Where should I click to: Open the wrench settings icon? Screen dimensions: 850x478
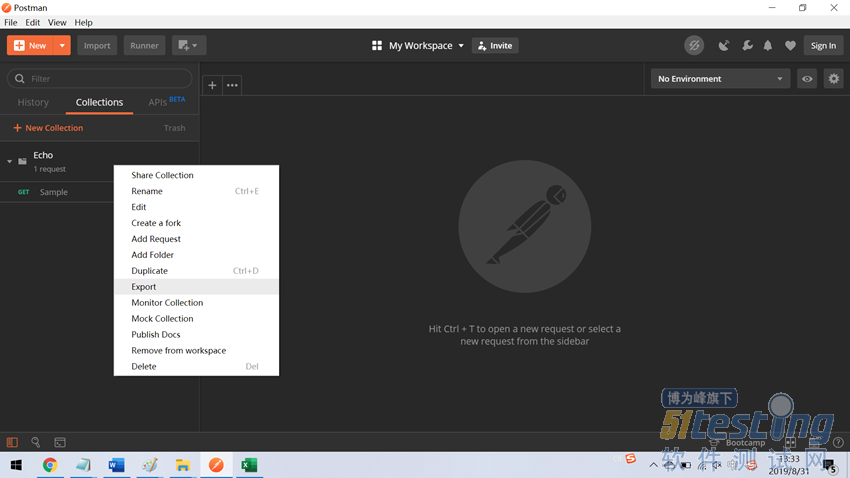pyautogui.click(x=747, y=46)
